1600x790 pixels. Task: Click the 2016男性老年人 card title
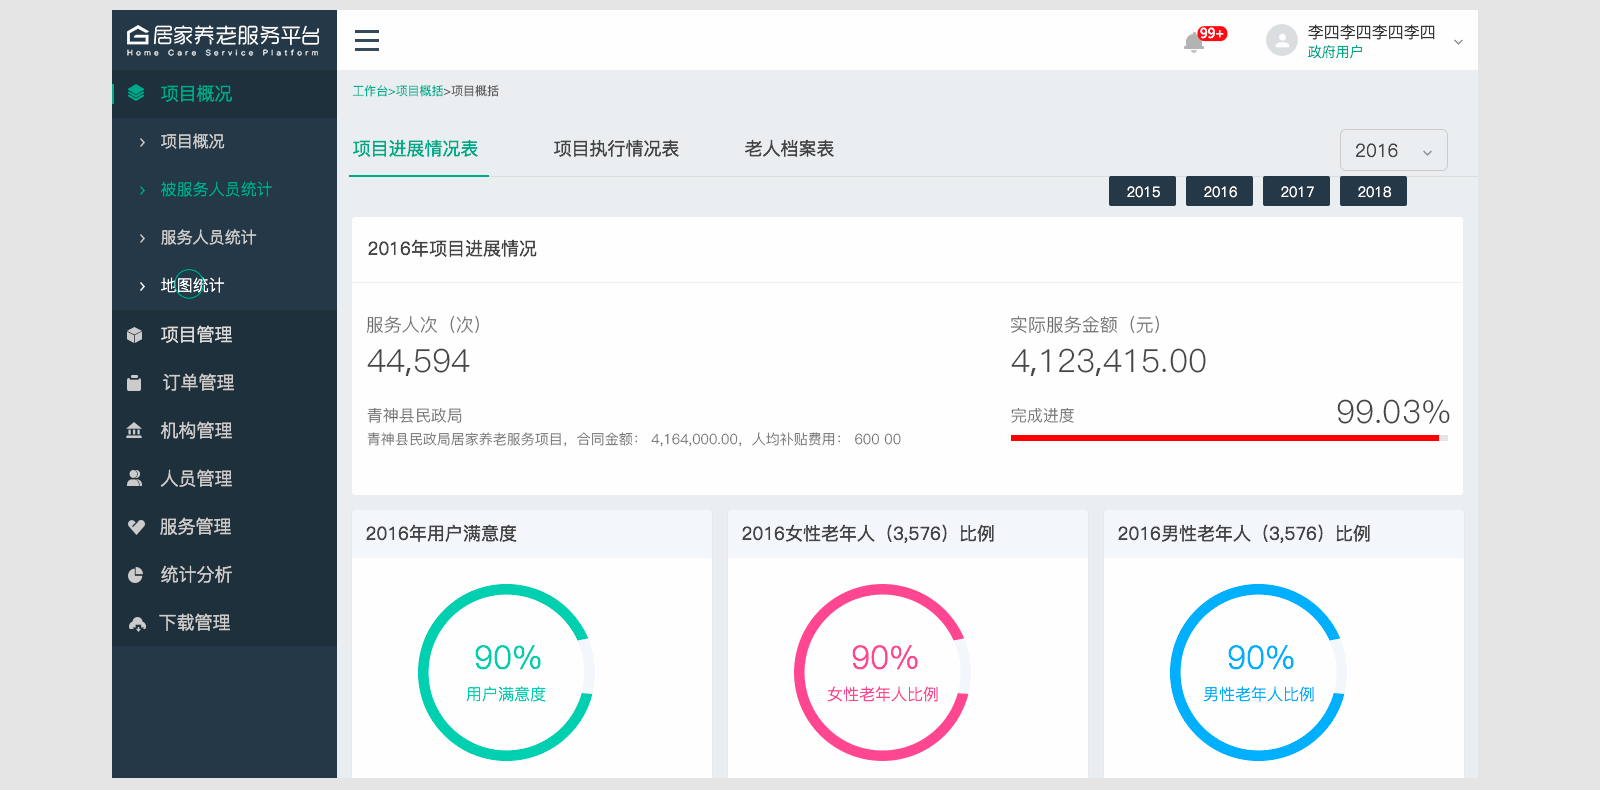pos(1244,534)
